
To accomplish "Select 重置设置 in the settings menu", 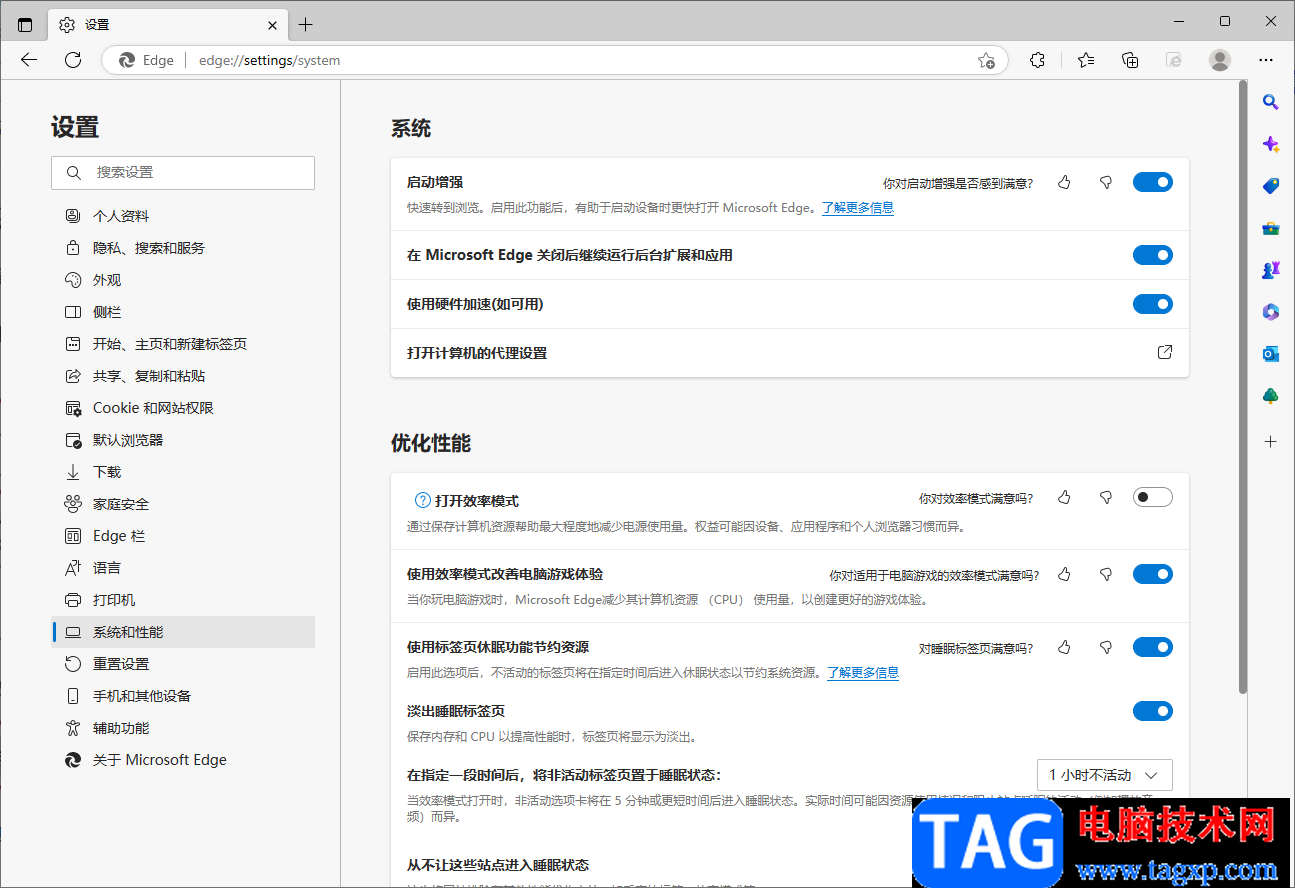I will (x=183, y=664).
